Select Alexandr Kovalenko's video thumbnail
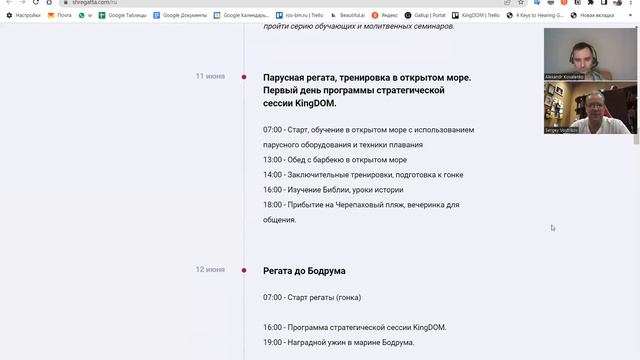The width and height of the screenshot is (640, 360). click(x=590, y=54)
